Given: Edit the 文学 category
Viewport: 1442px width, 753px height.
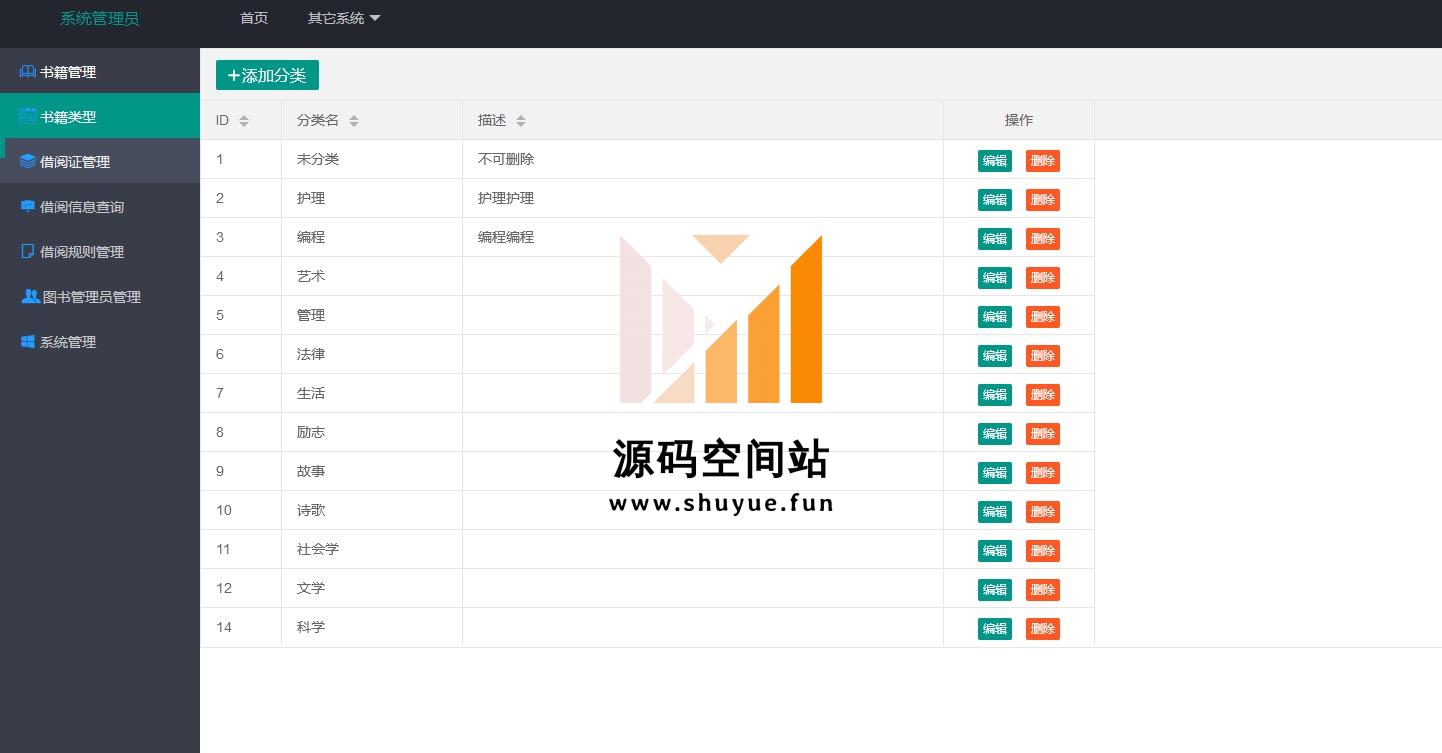Looking at the screenshot, I should point(994,590).
